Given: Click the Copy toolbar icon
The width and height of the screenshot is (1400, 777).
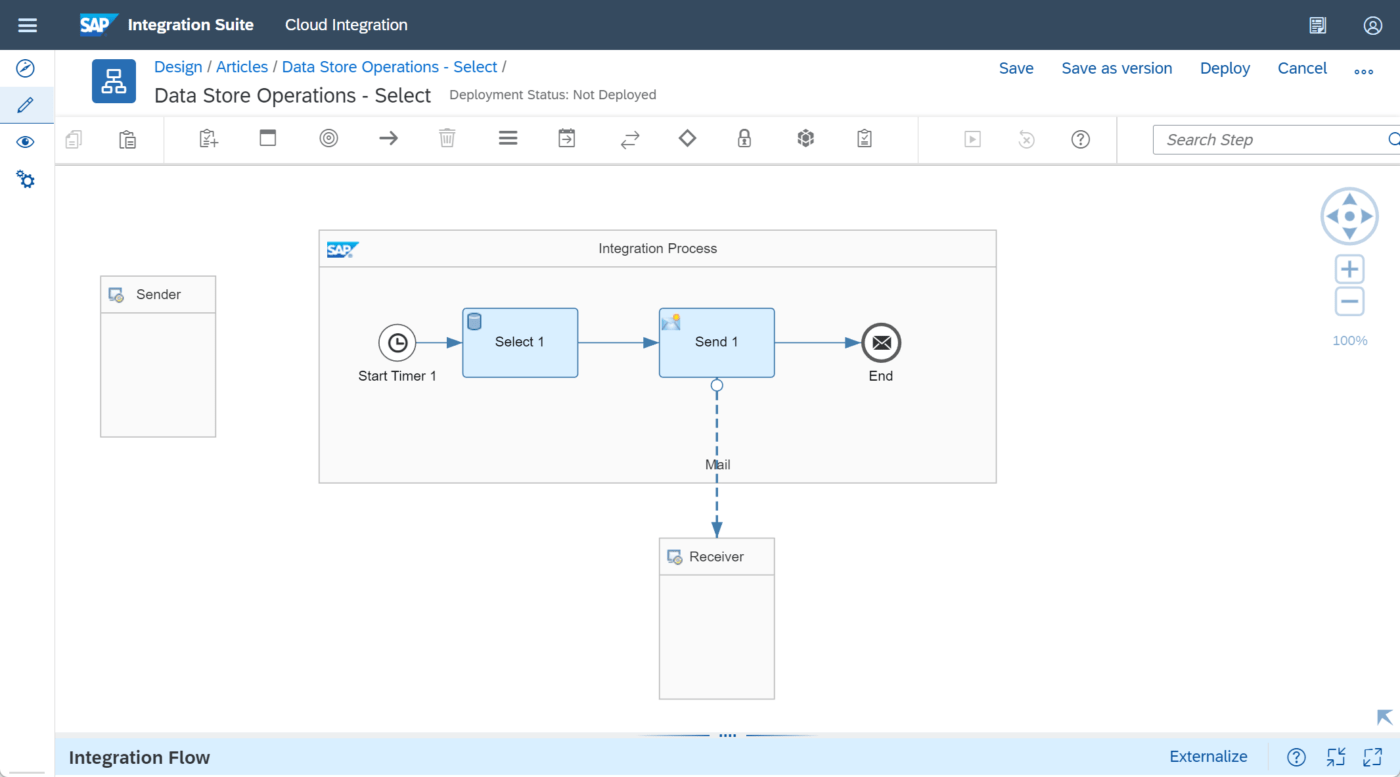Looking at the screenshot, I should (73, 139).
